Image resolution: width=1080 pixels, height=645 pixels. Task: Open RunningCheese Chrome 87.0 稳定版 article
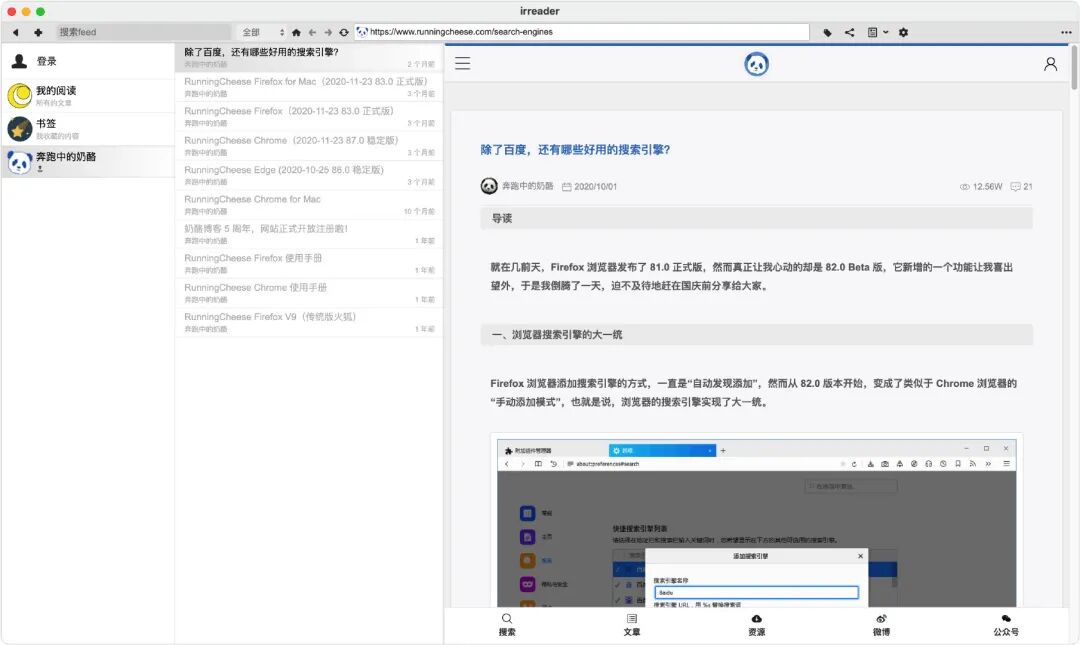coord(309,146)
